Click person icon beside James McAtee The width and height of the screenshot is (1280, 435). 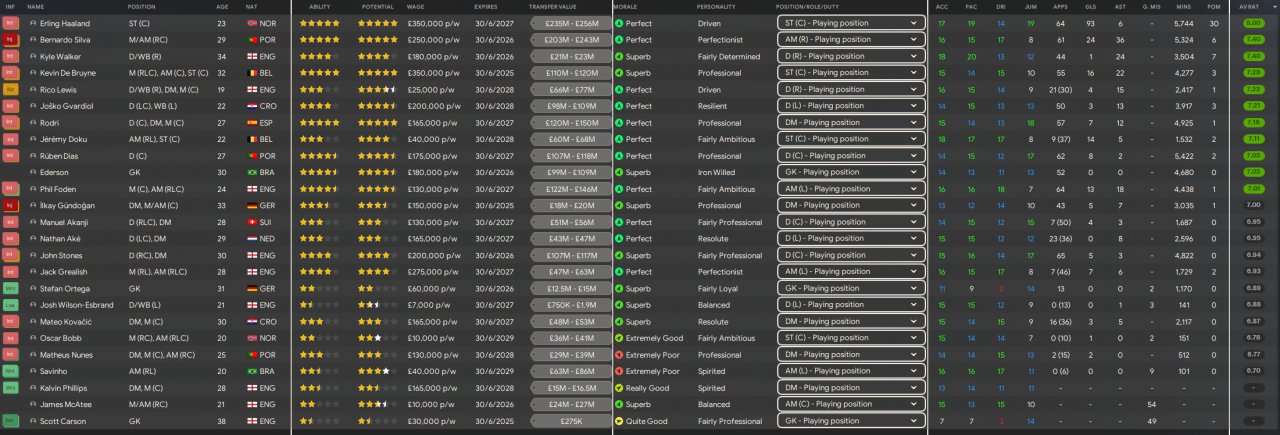(32, 404)
